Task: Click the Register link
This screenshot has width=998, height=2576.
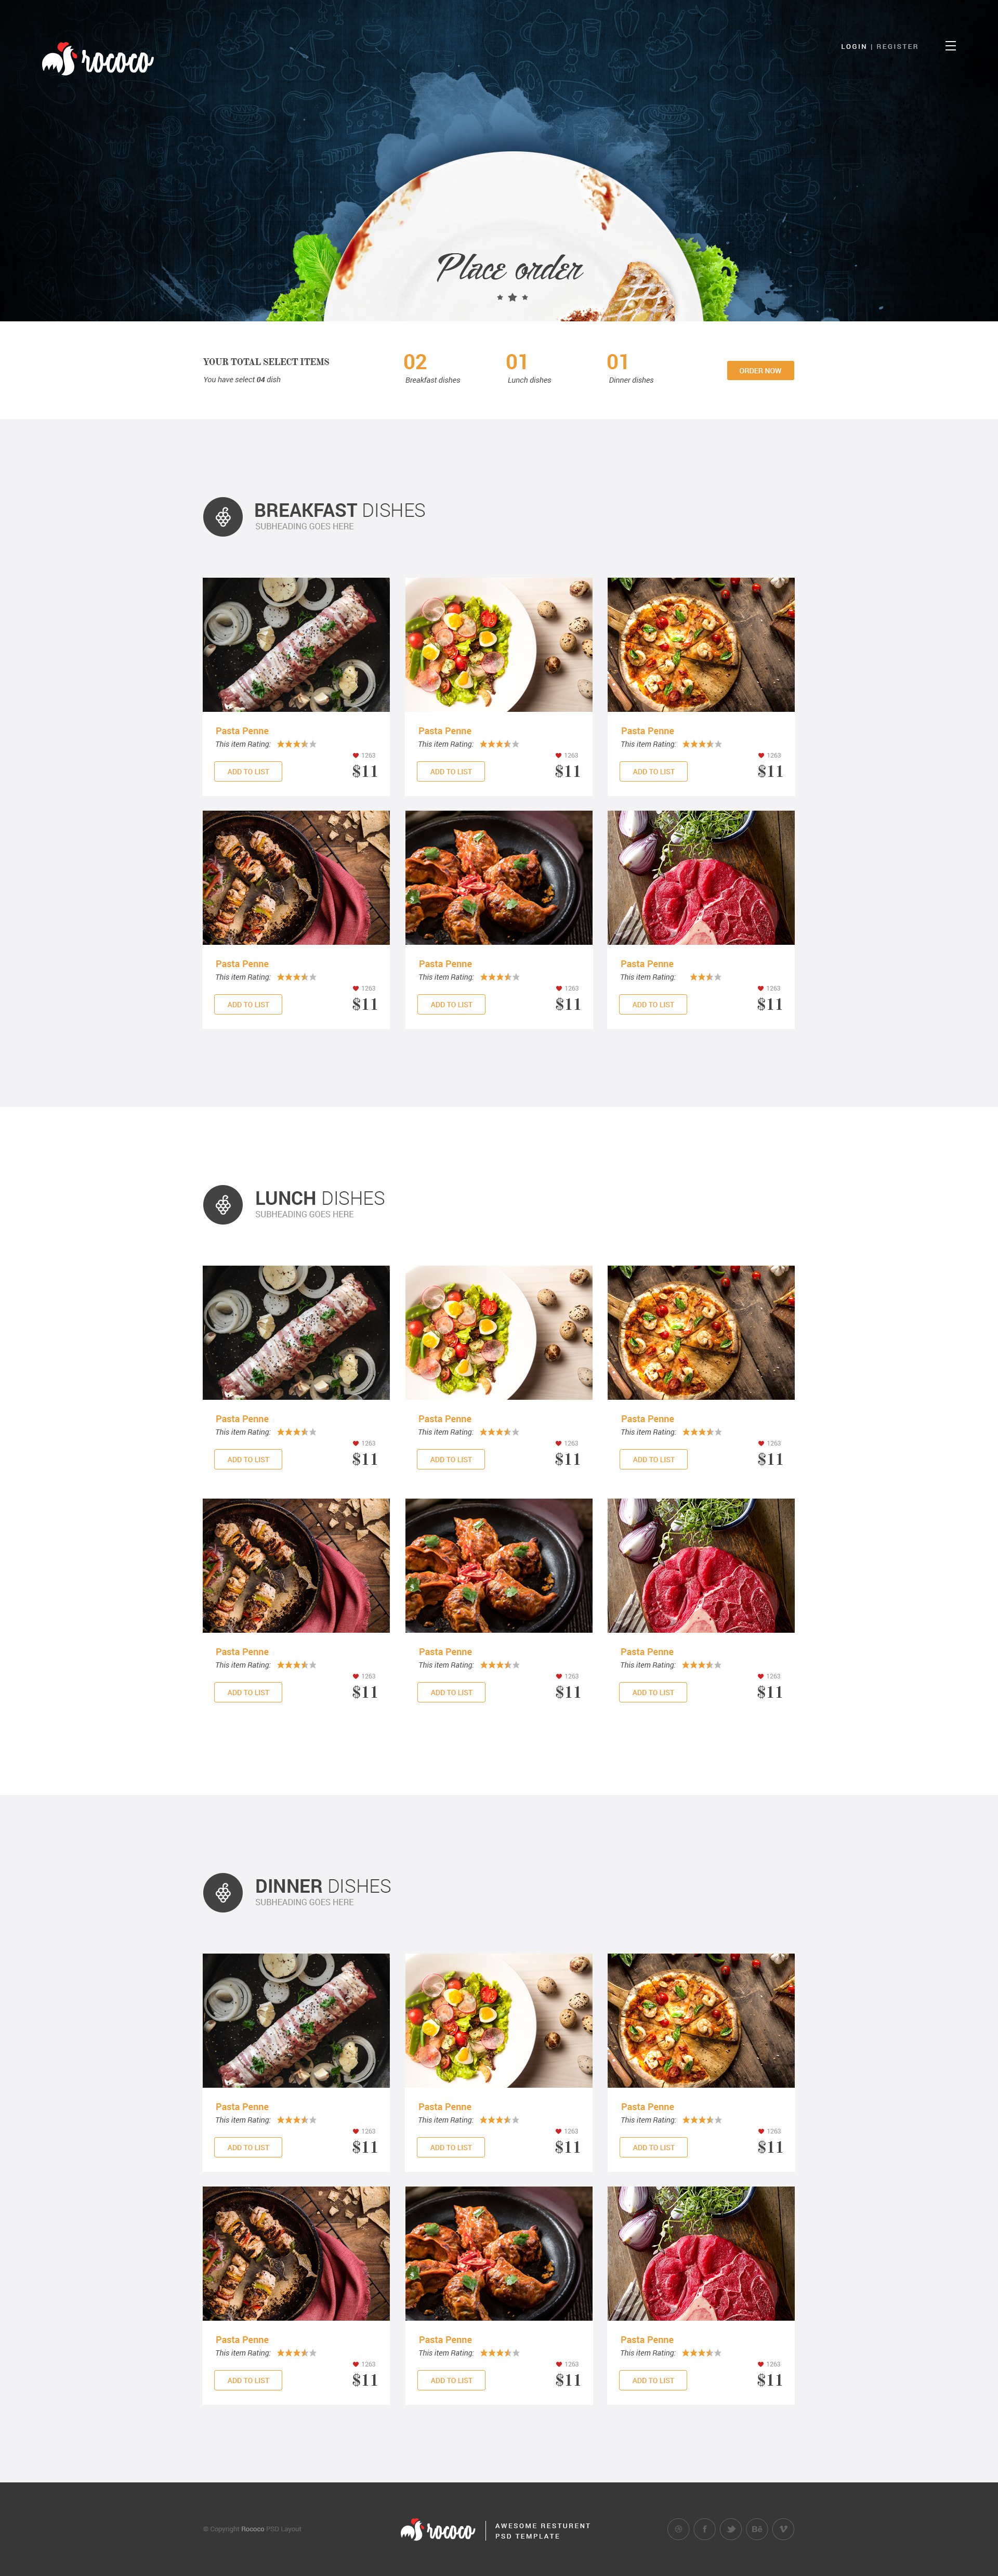Action: 897,46
